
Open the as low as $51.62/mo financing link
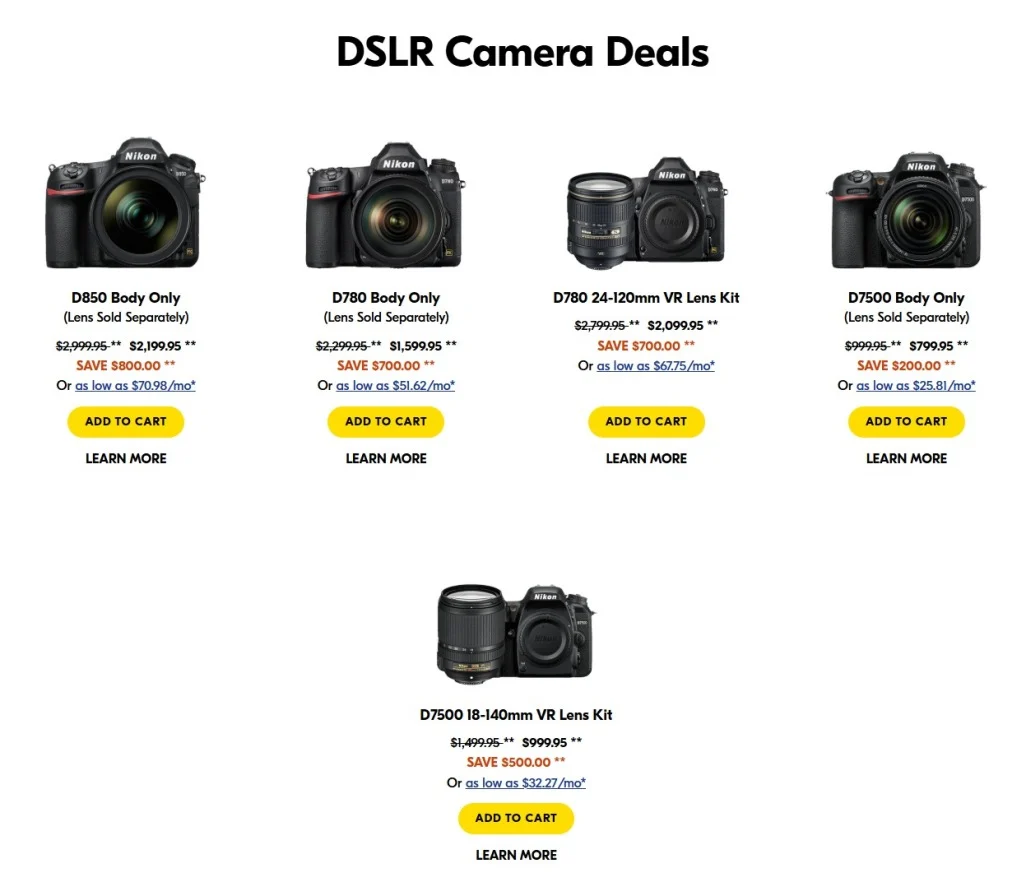(395, 385)
